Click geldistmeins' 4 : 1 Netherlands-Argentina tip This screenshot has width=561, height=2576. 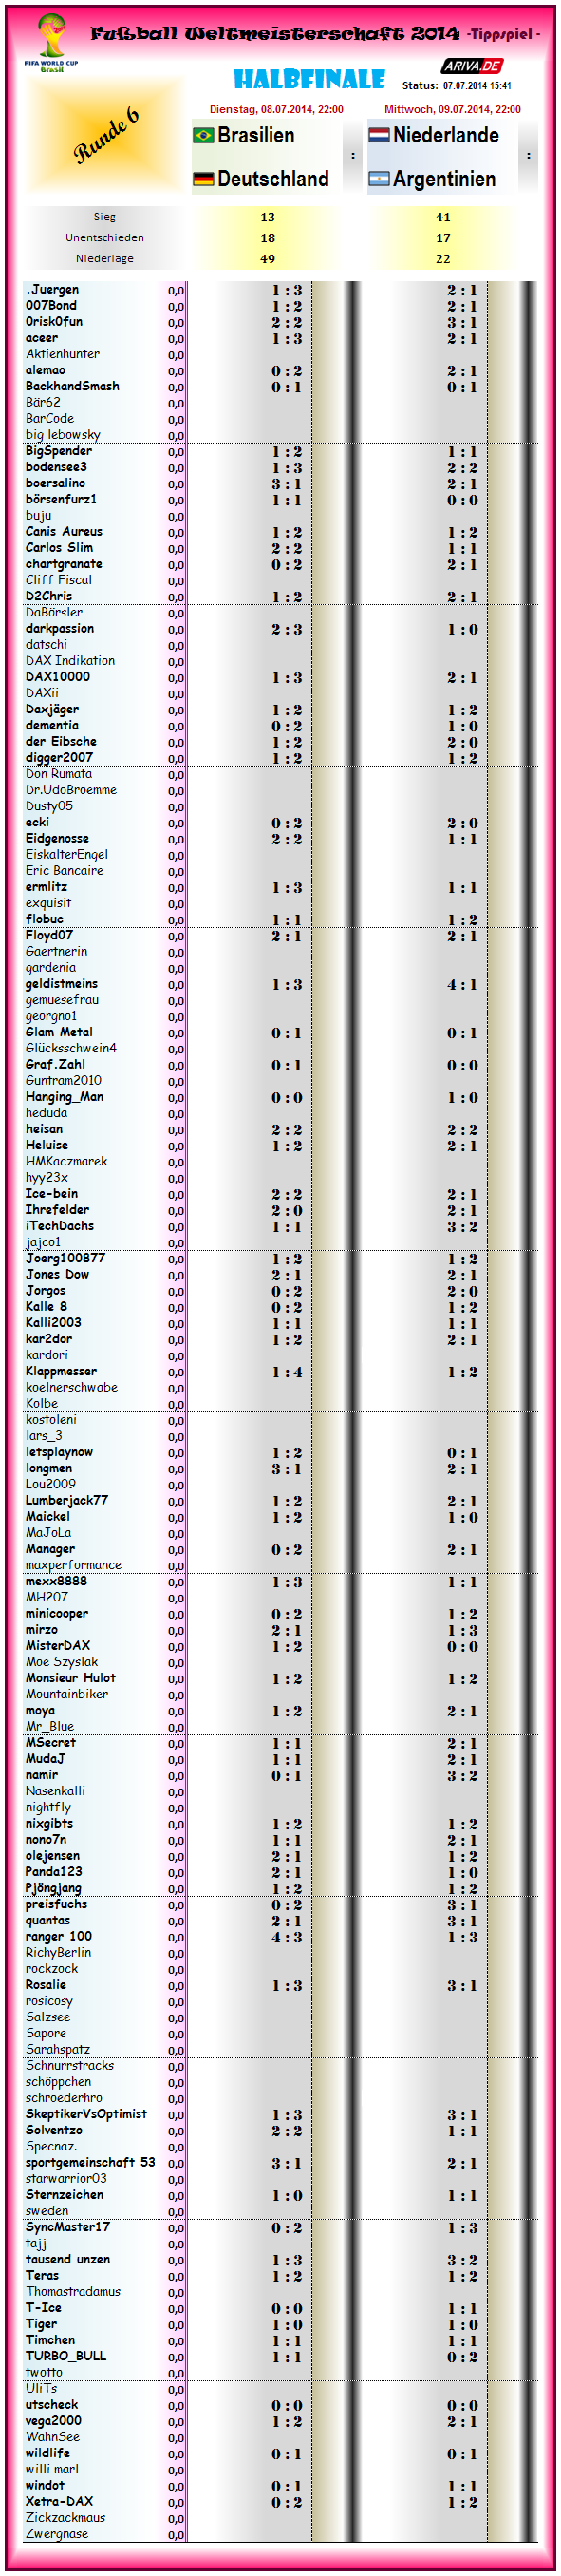[x=462, y=984]
